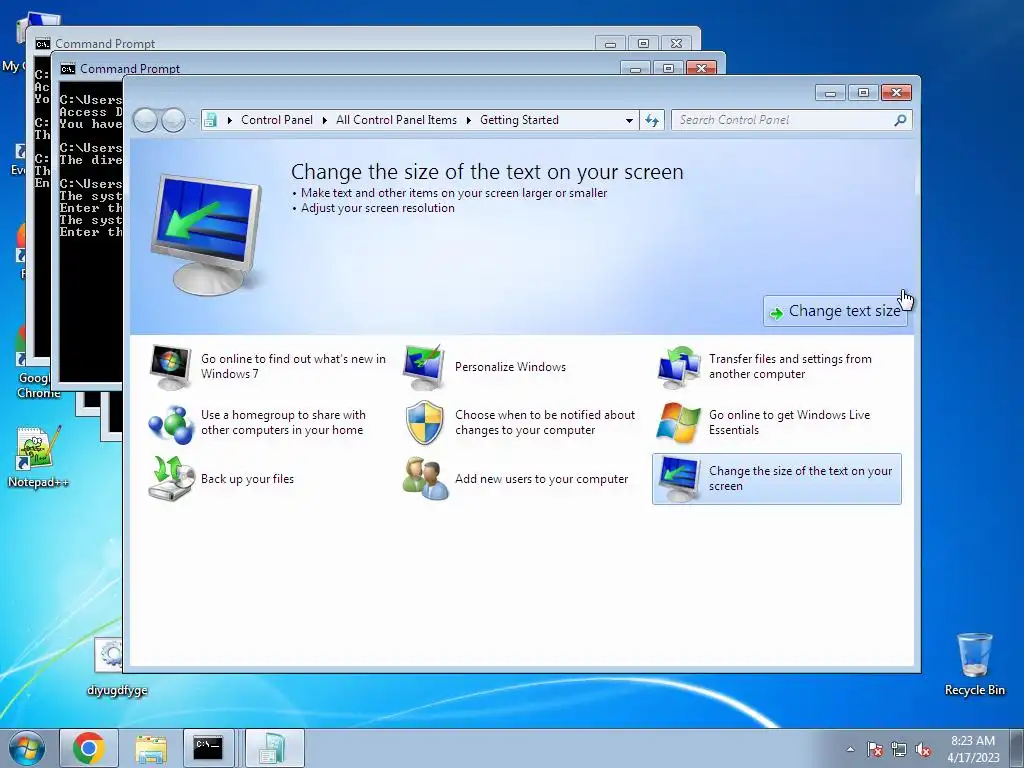Open the Personalize Windows link
The width and height of the screenshot is (1024, 768).
(x=511, y=366)
